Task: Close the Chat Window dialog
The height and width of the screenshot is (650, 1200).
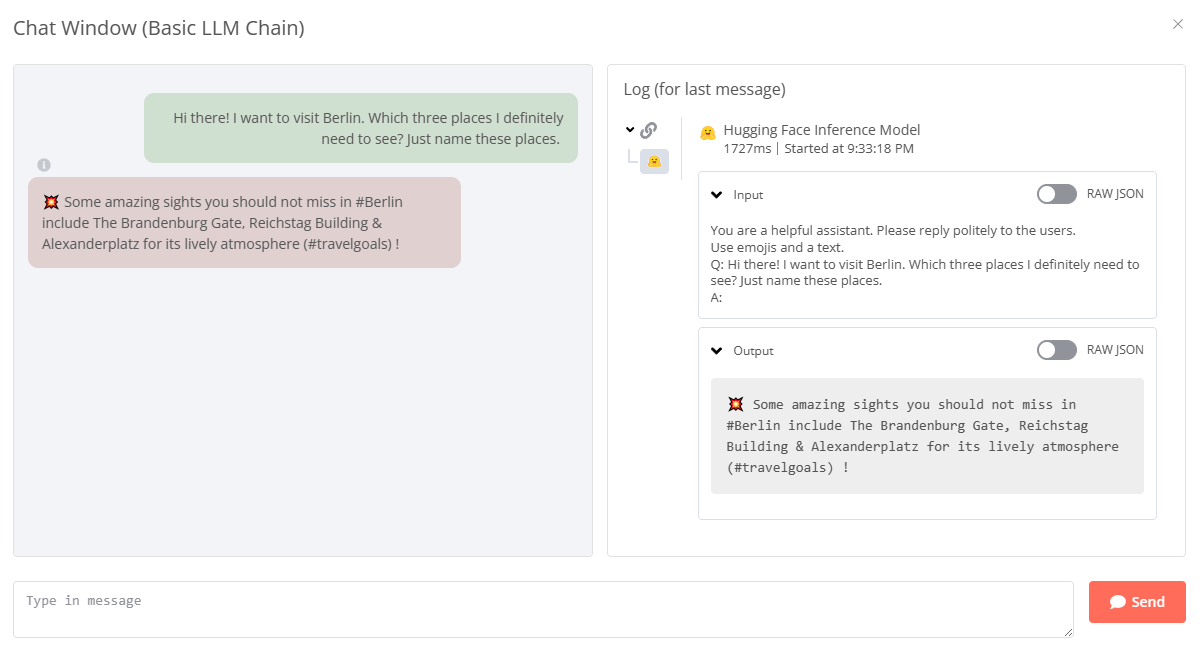Action: (1177, 24)
